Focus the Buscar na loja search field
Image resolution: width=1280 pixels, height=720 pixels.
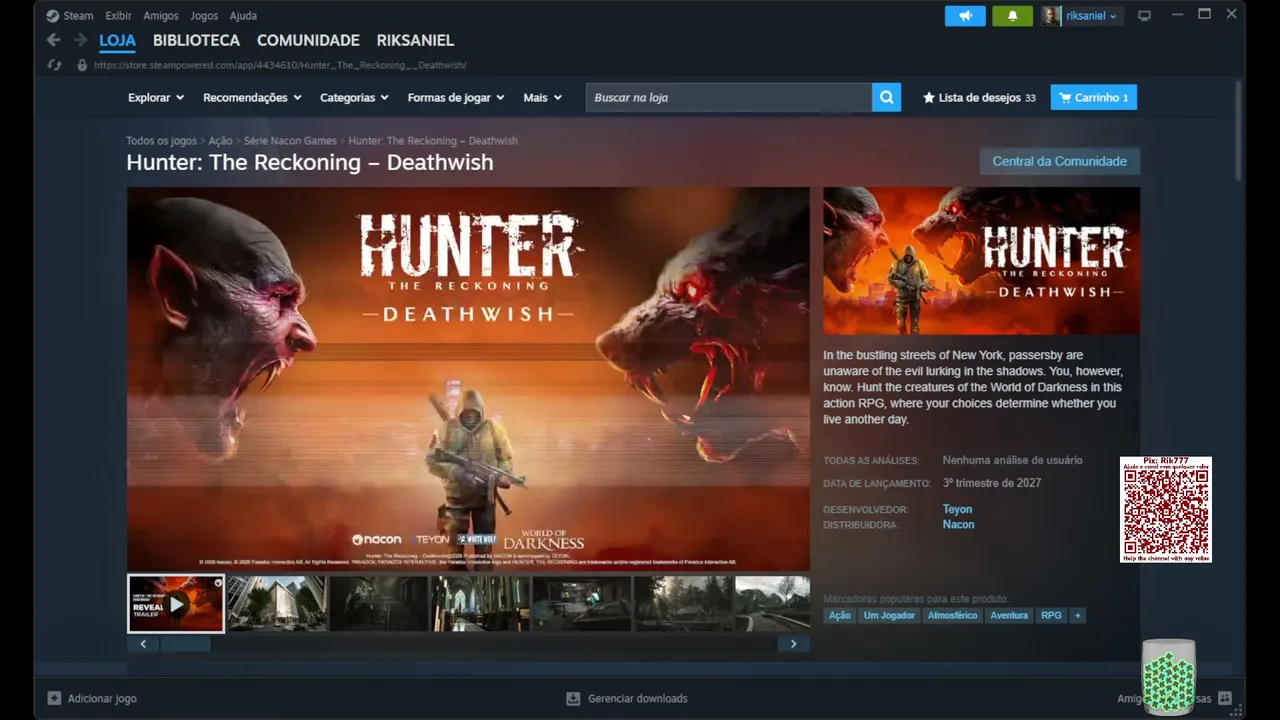tap(729, 97)
